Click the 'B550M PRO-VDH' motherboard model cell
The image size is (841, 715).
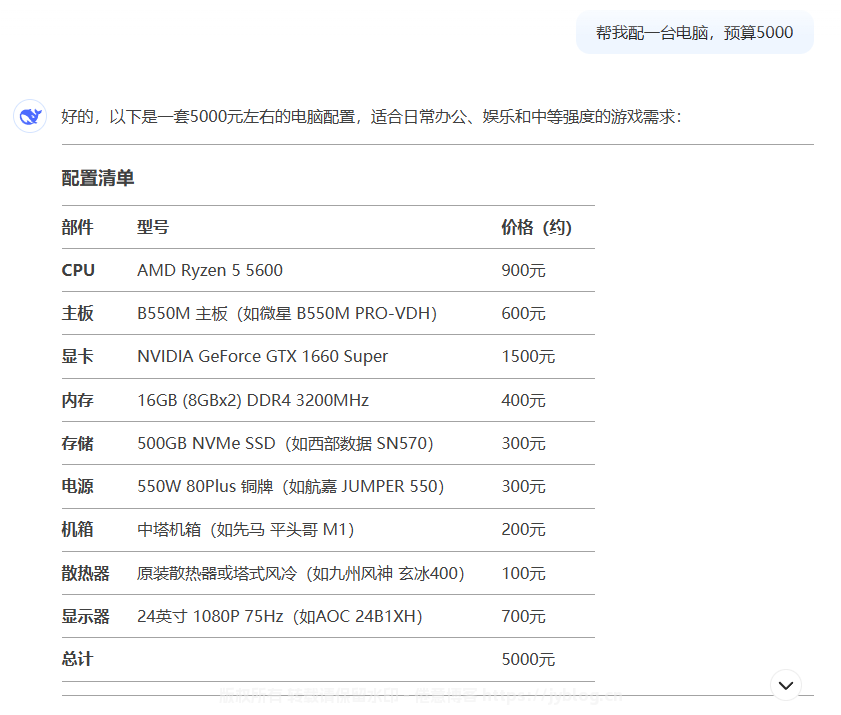(287, 313)
